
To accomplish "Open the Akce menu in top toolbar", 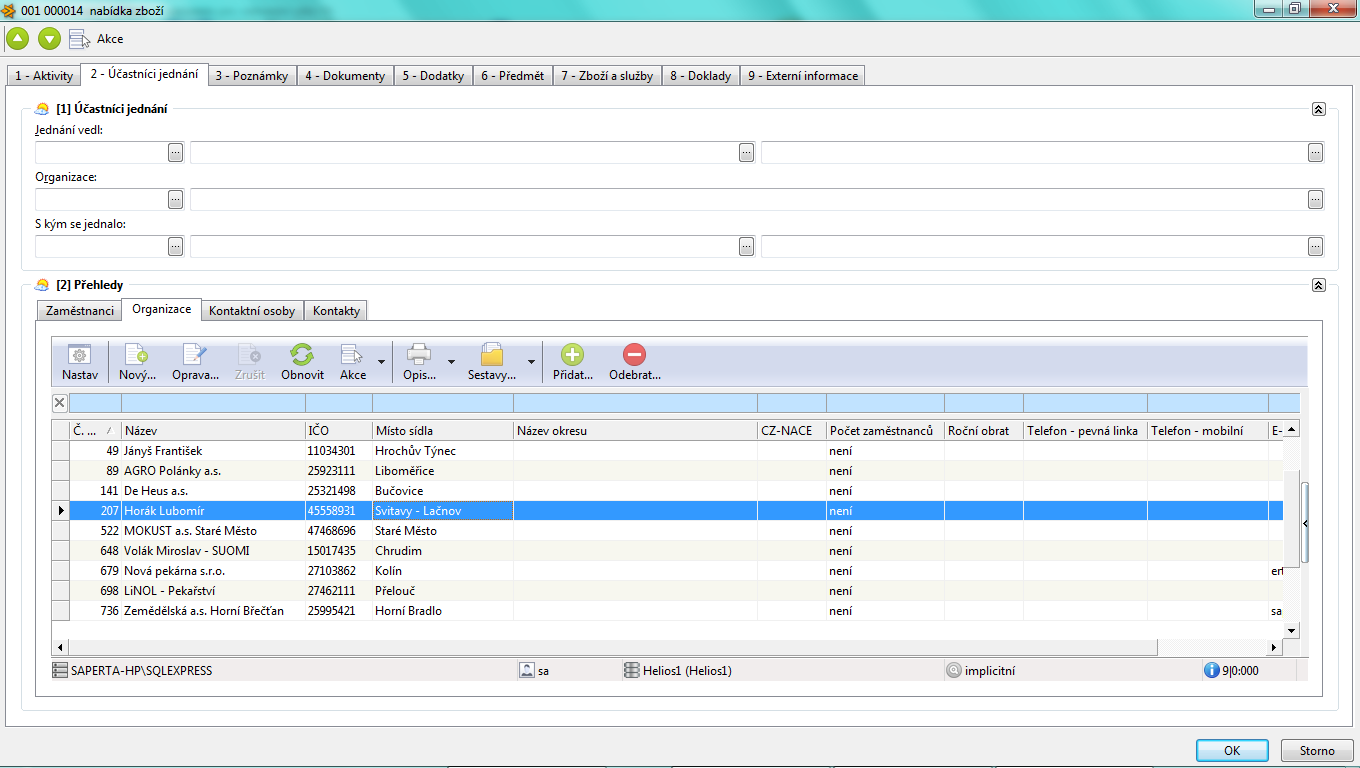I will click(x=97, y=39).
